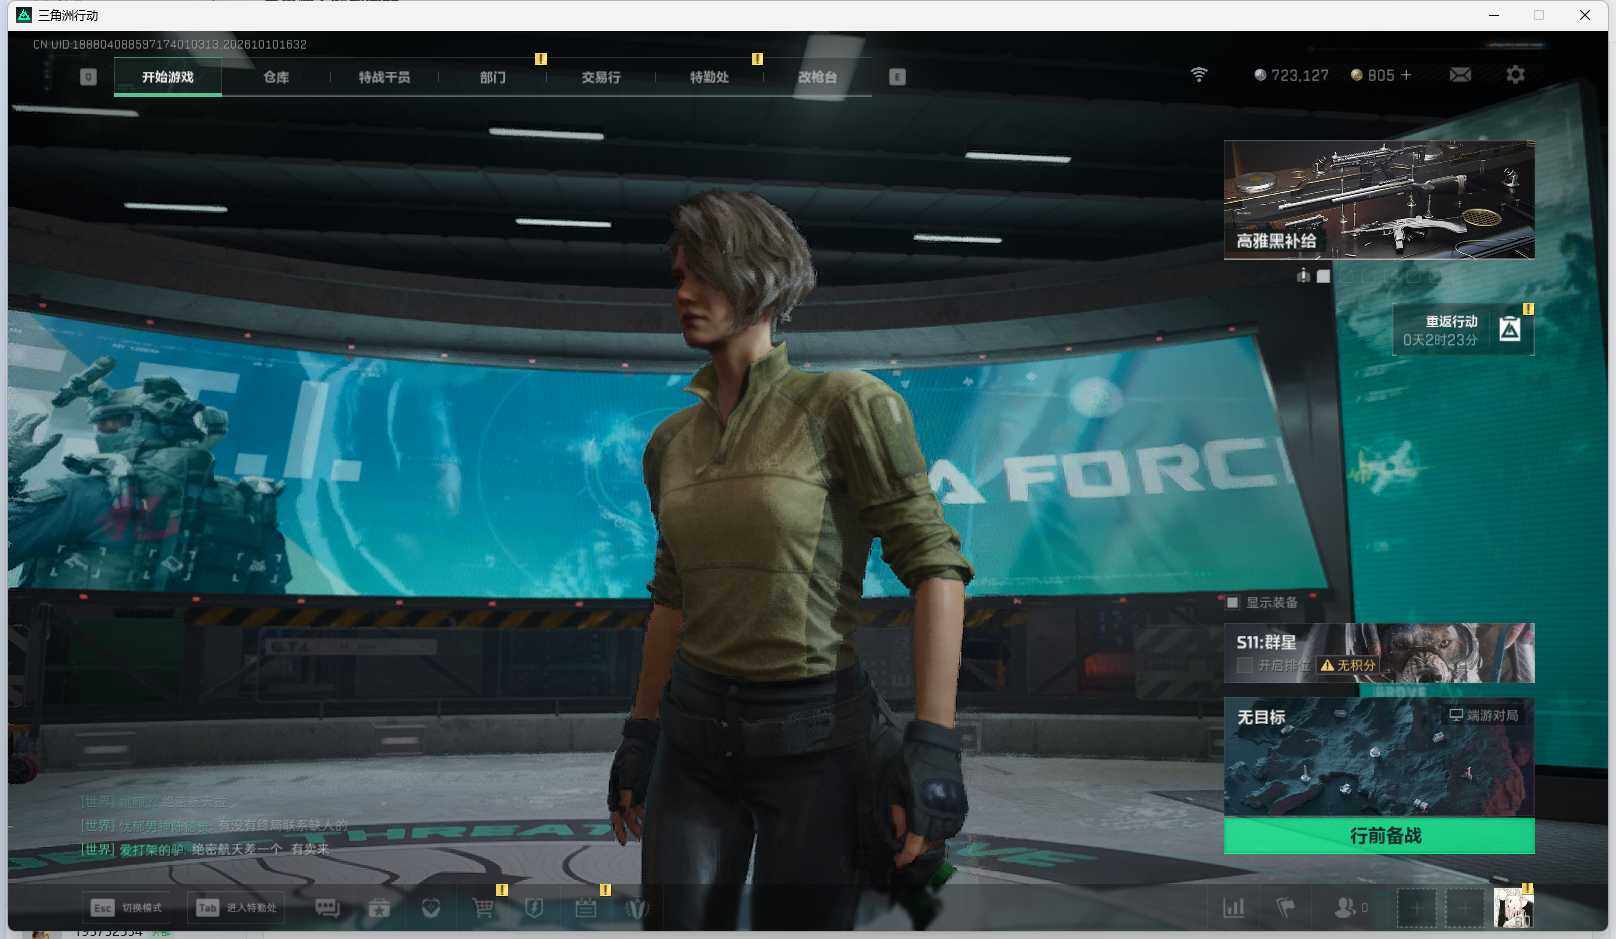Open the 特勤处 tab in top navigation
Screen dimensions: 1616x939
pyautogui.click(x=709, y=77)
